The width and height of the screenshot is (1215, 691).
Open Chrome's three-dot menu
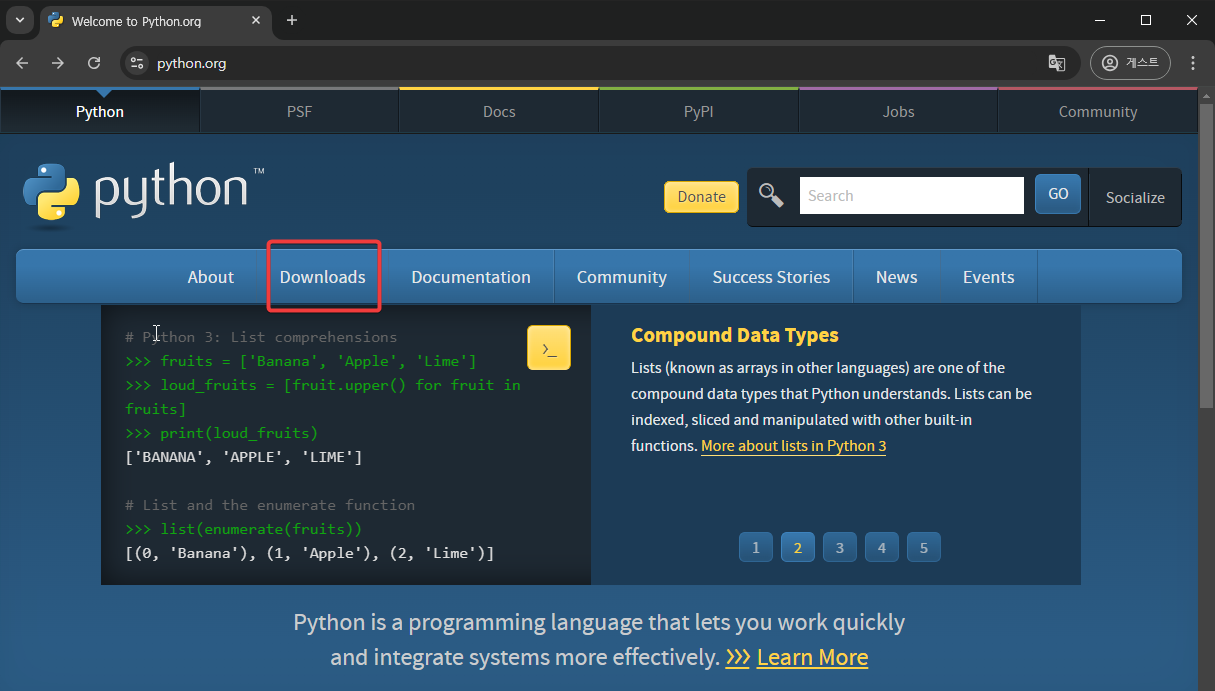coord(1192,62)
